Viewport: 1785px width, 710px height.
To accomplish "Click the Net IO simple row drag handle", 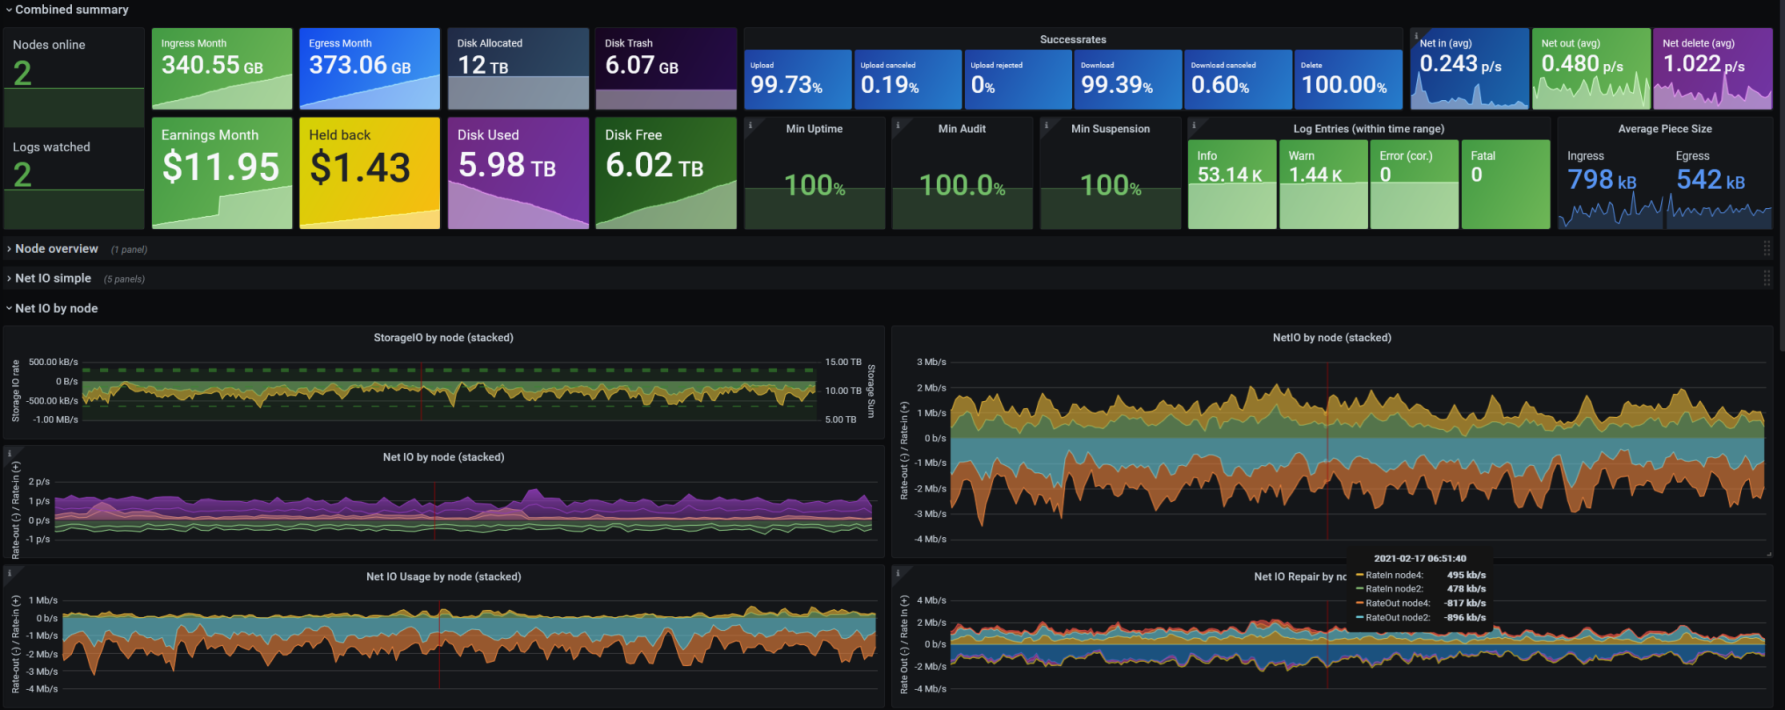I will click(x=1766, y=278).
